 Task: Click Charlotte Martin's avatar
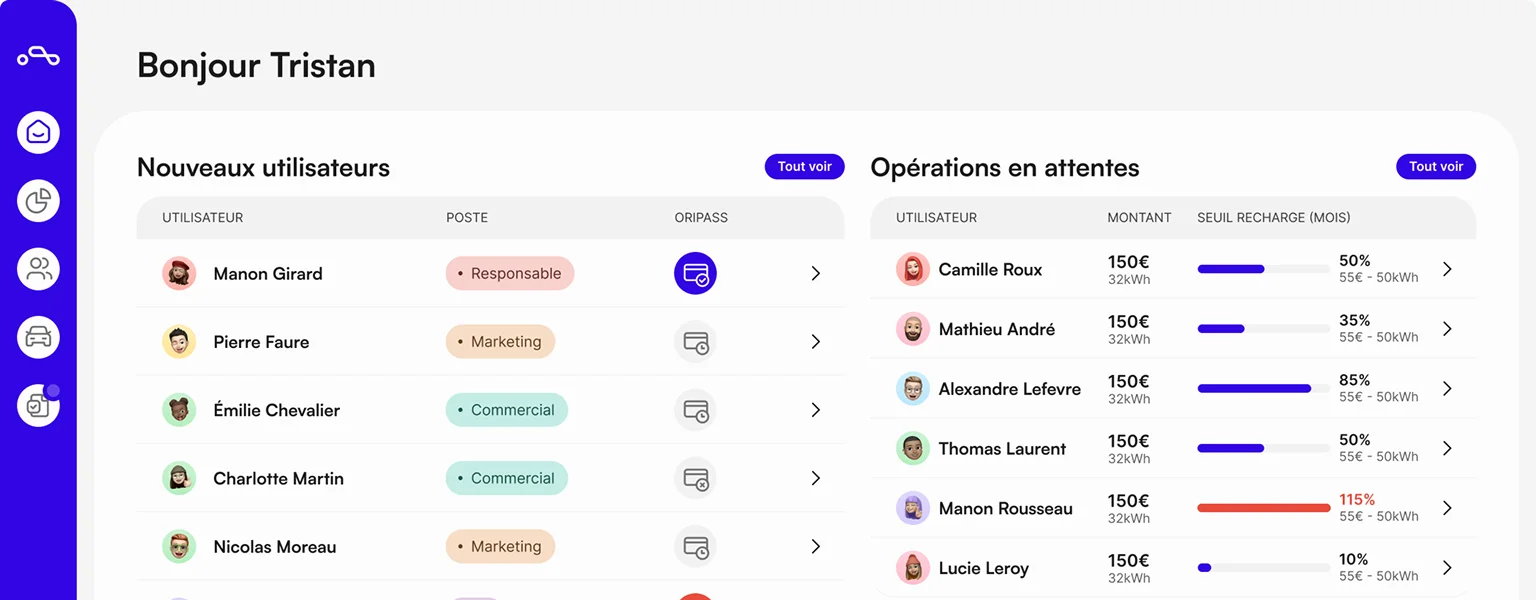click(179, 478)
